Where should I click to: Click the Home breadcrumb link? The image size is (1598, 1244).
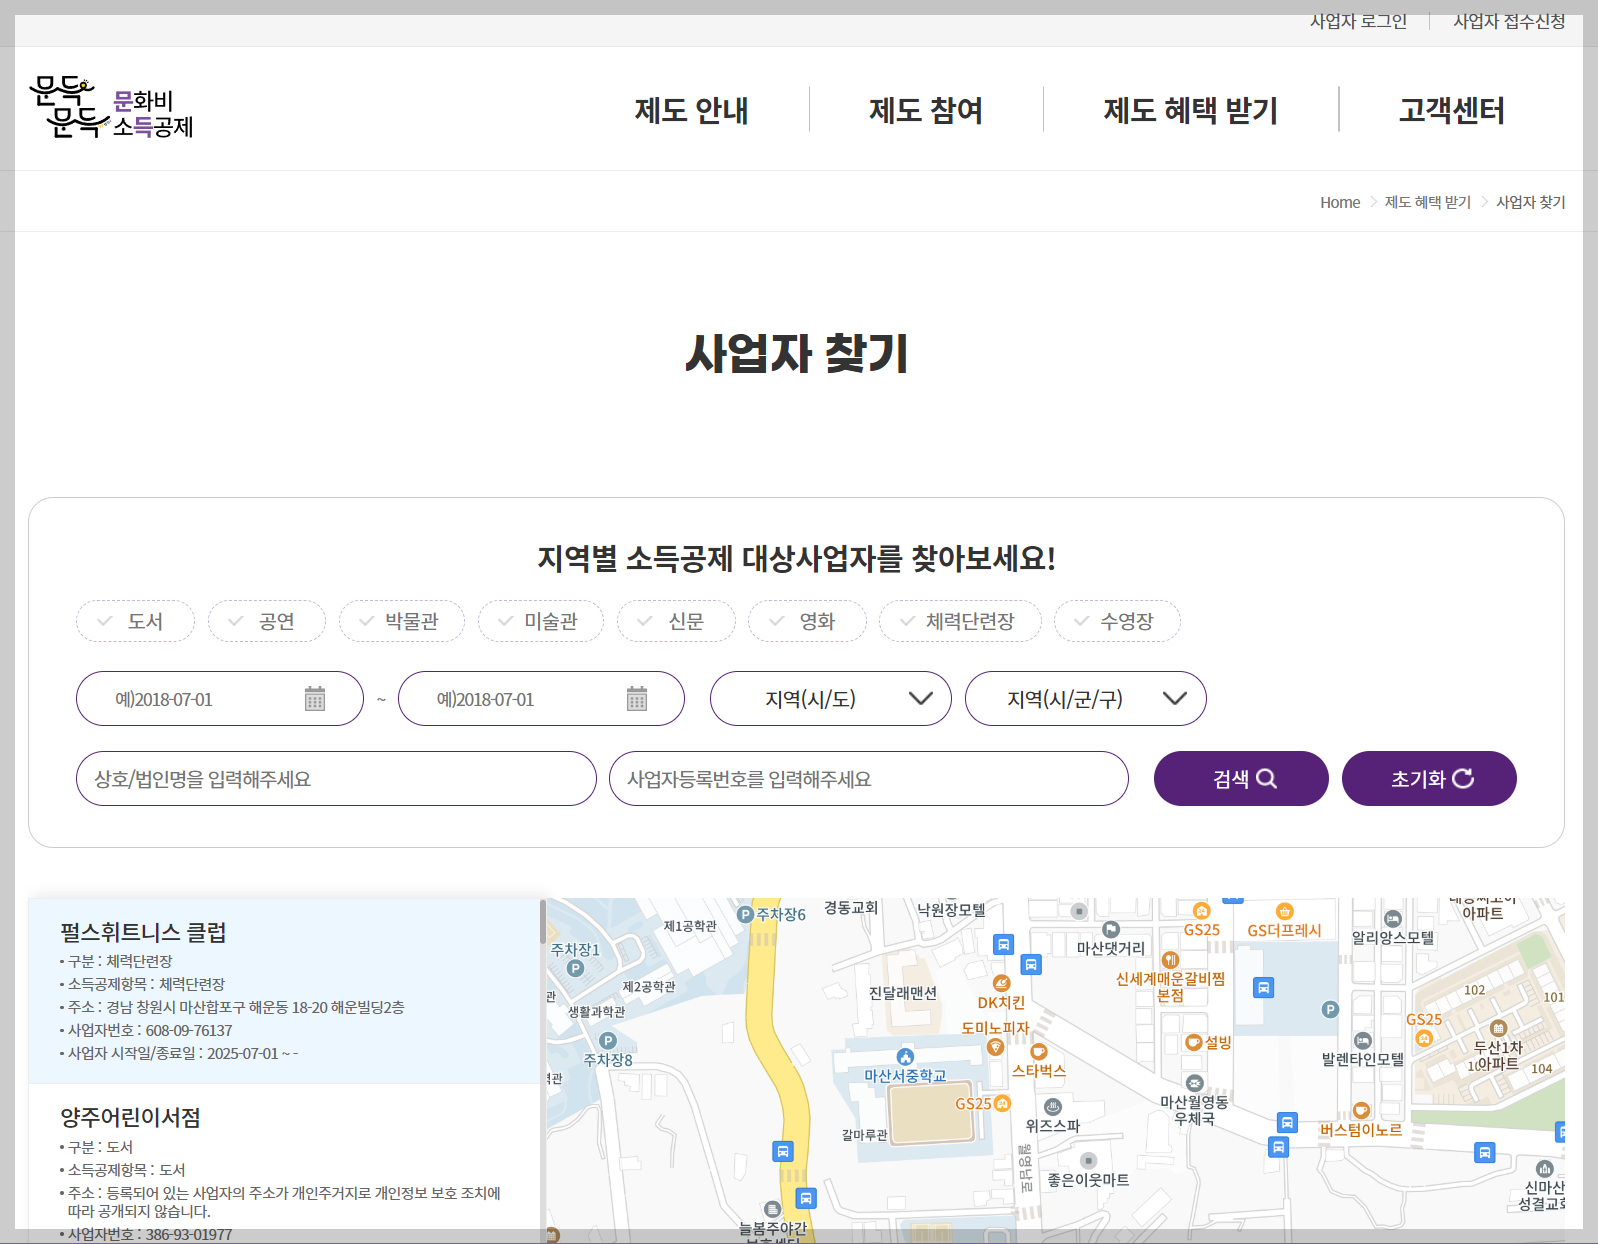click(1340, 202)
